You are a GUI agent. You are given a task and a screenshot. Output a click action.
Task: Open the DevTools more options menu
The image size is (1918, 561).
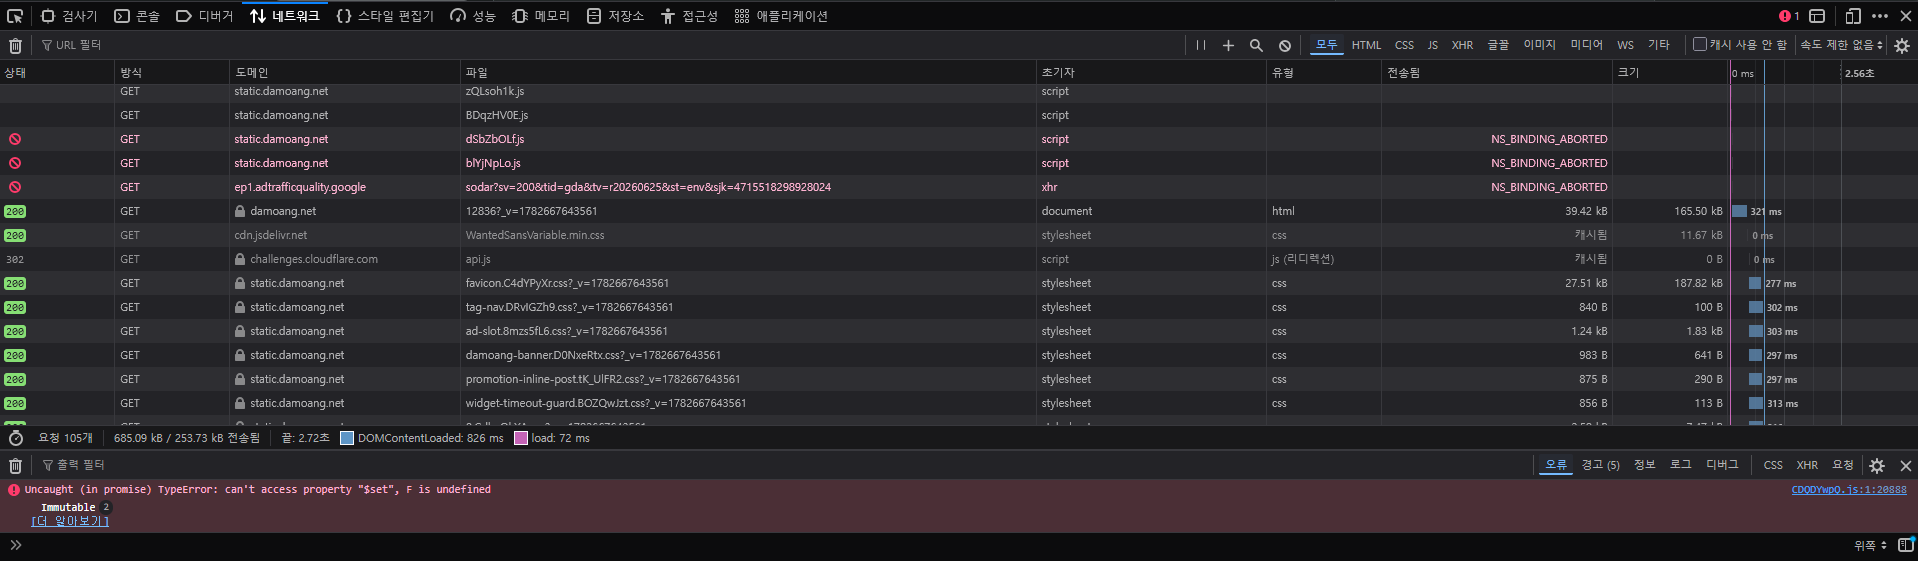point(1880,16)
